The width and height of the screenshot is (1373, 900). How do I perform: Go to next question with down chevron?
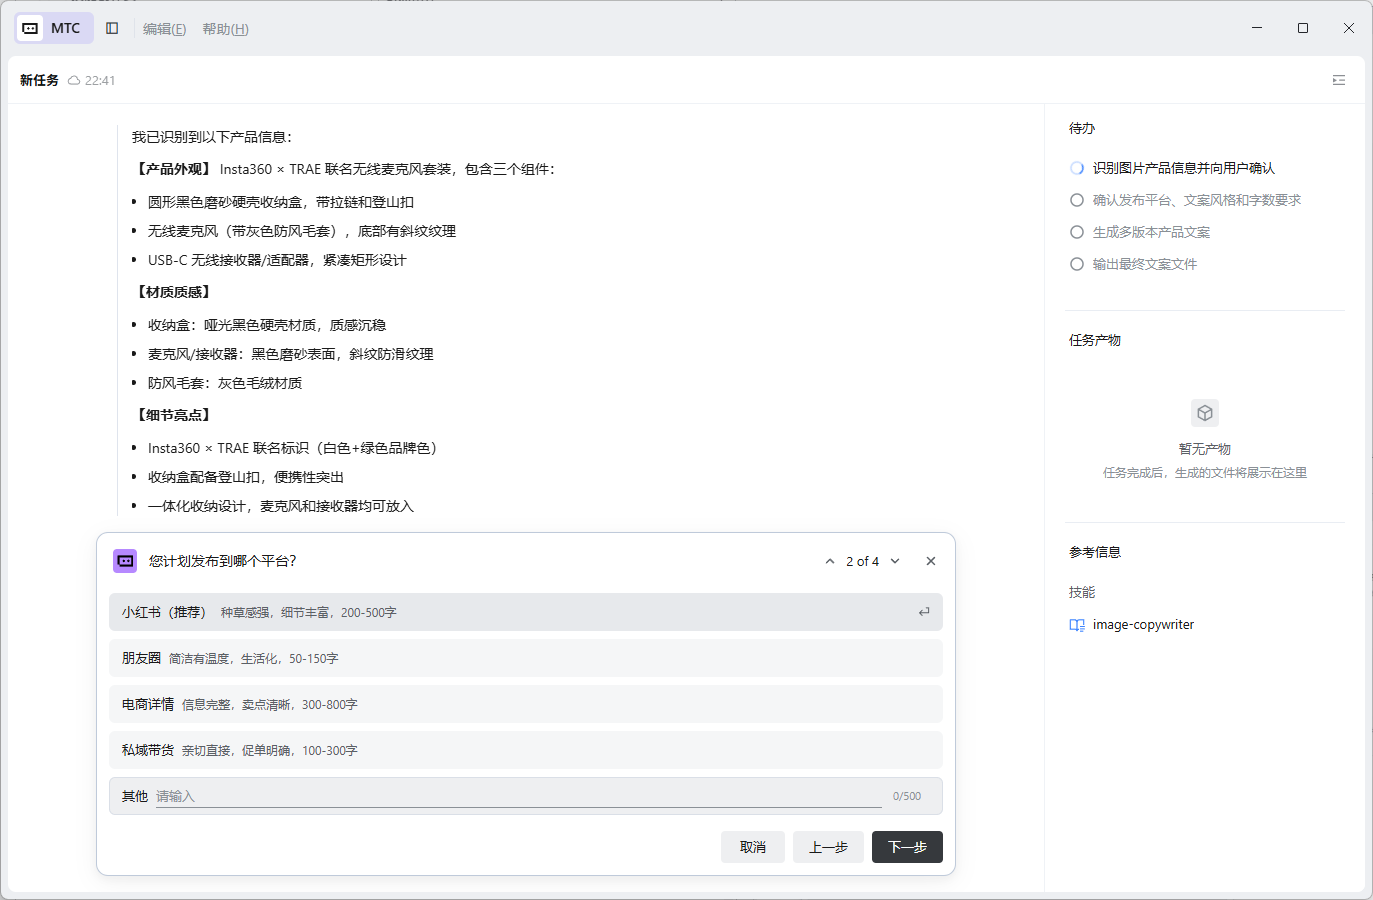click(895, 561)
